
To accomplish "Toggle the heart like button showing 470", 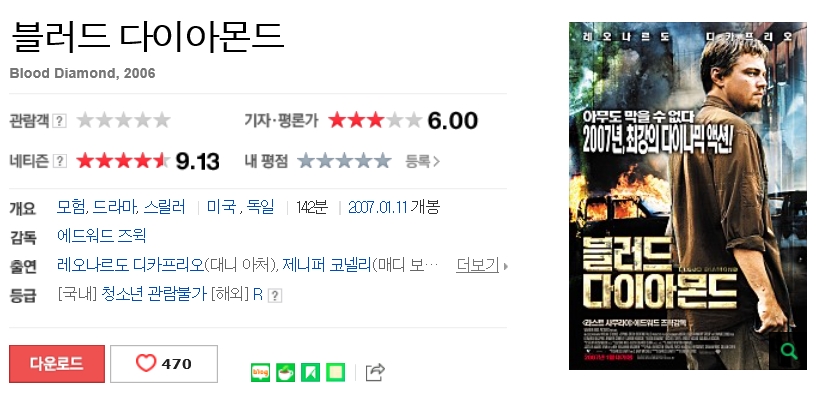I will click(164, 364).
